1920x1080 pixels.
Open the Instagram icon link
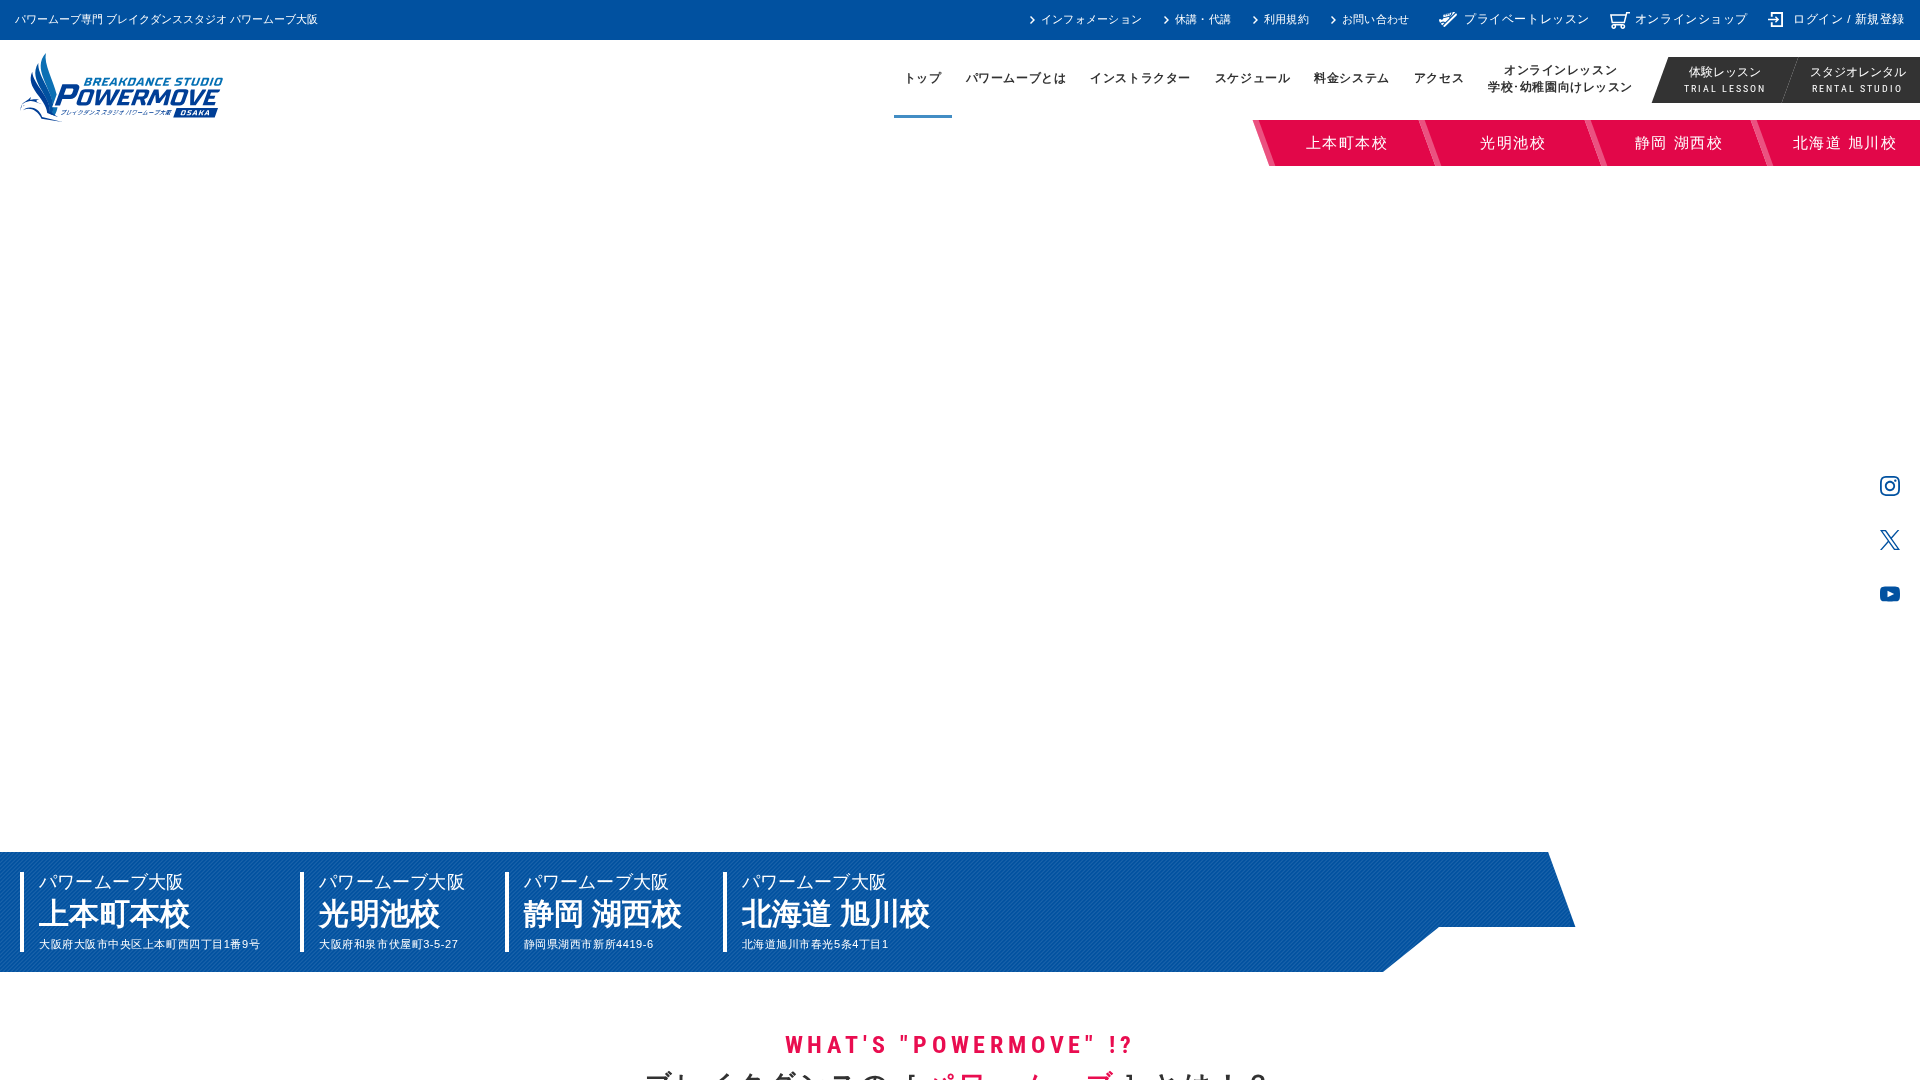[x=1889, y=486]
